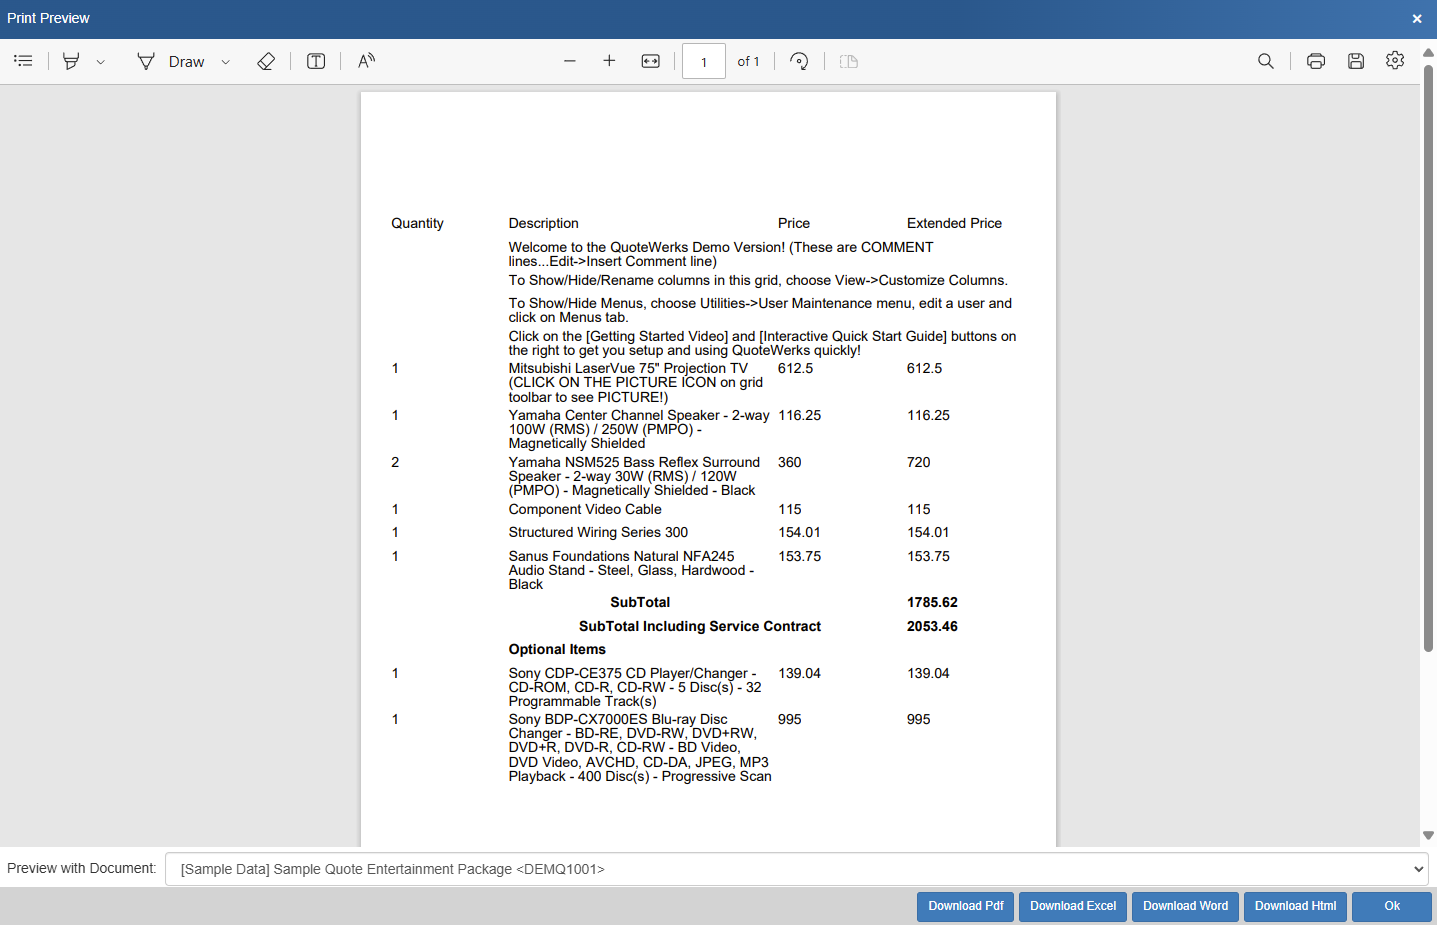Image resolution: width=1437 pixels, height=925 pixels.
Task: Click Download Excel button
Action: (1073, 906)
